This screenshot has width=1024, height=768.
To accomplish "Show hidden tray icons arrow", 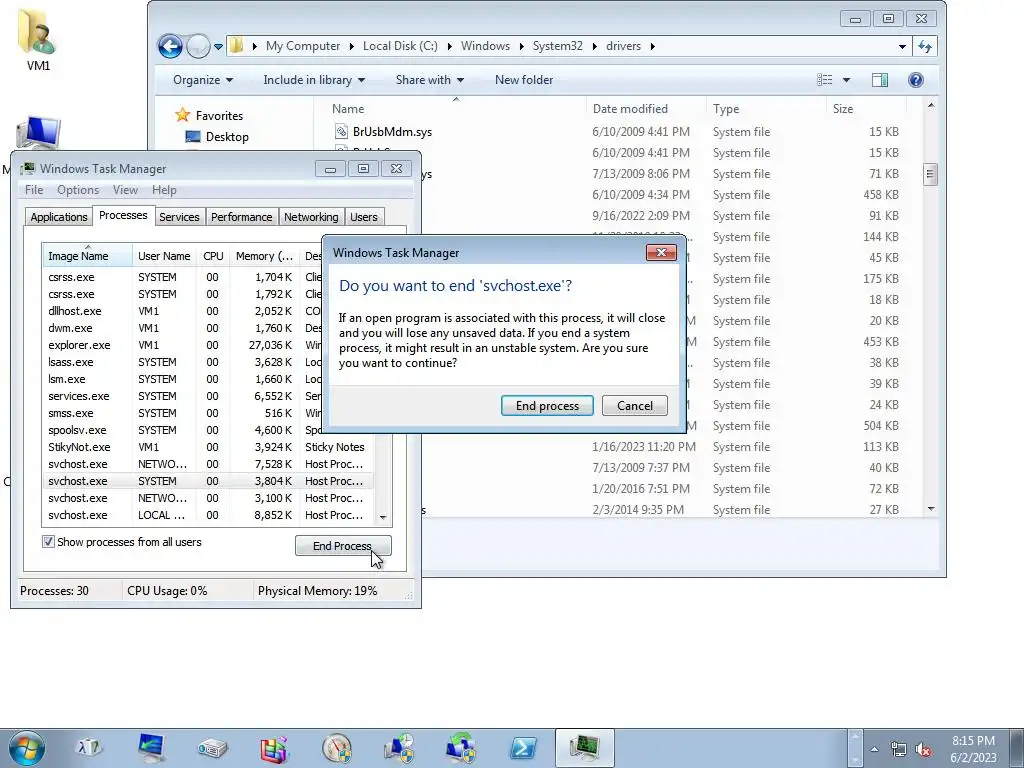I will click(x=874, y=749).
